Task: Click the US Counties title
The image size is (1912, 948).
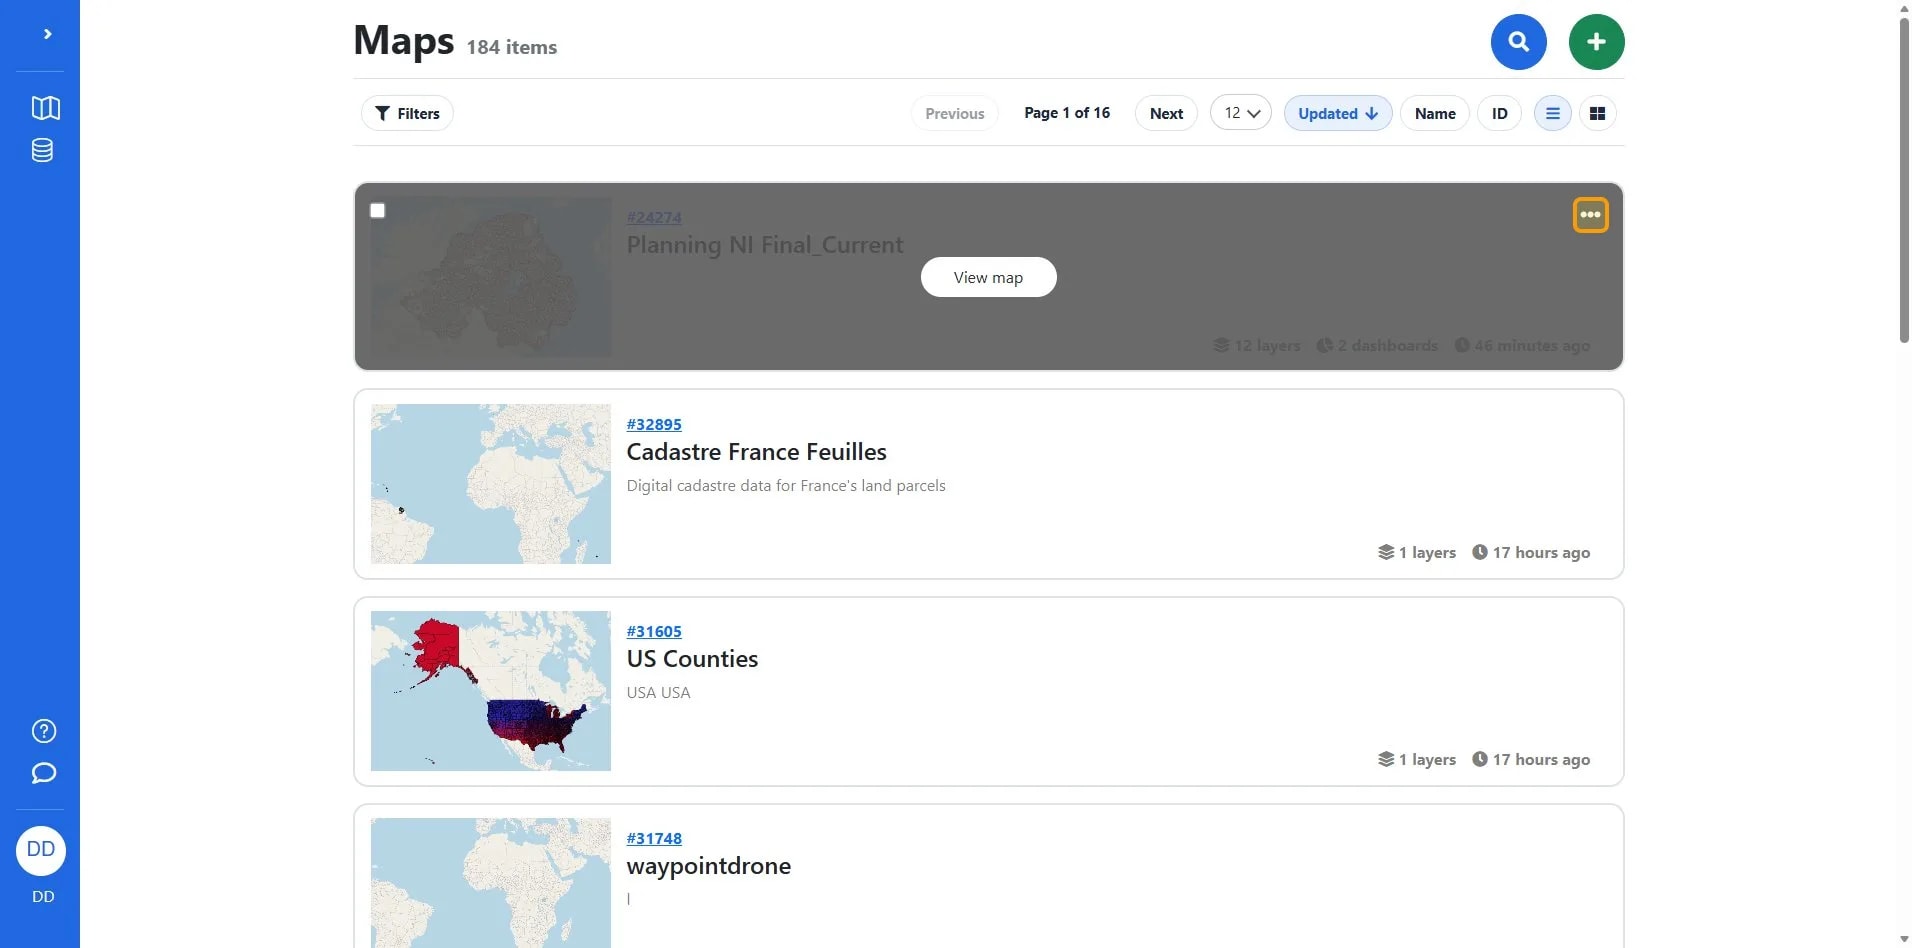Action: click(692, 659)
